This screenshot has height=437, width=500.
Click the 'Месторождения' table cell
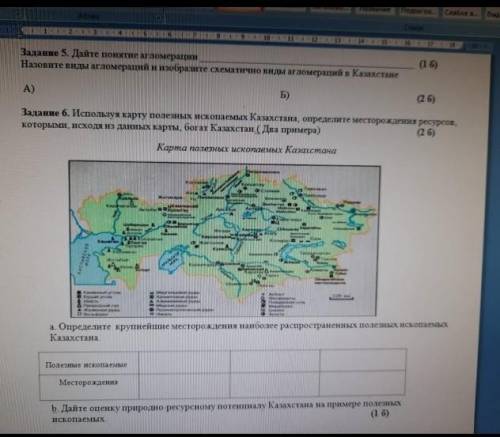pyautogui.click(x=89, y=387)
